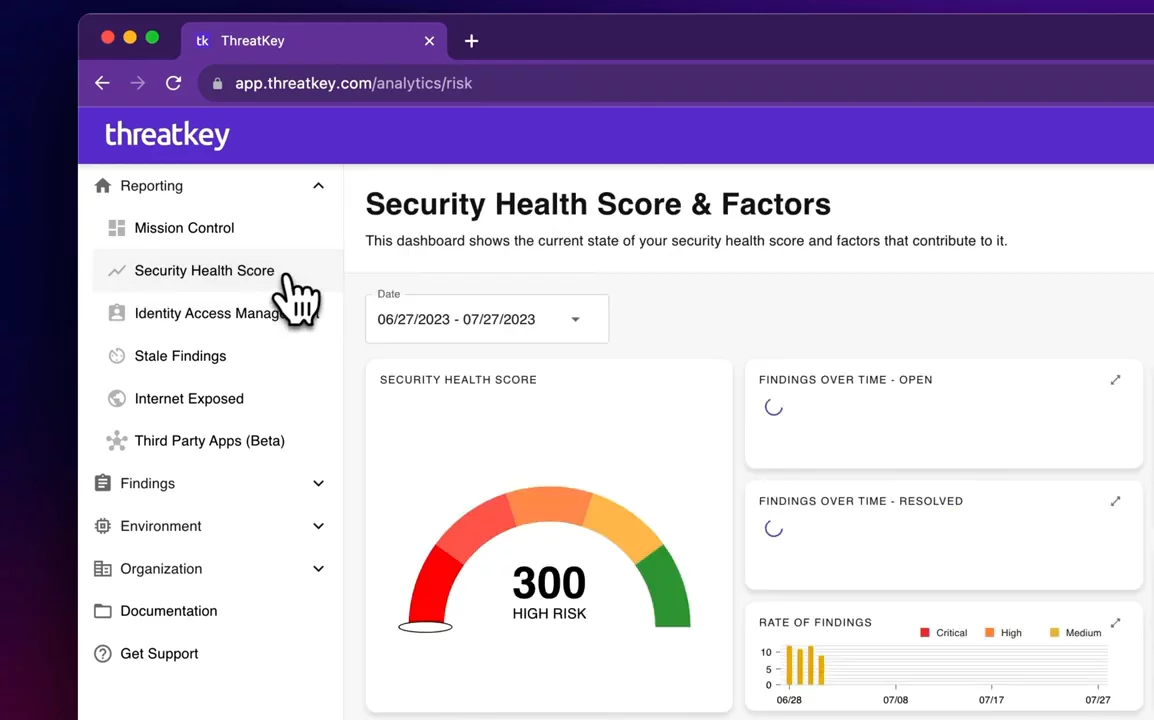
Task: Toggle the High series in chart legend
Action: [x=1003, y=633]
